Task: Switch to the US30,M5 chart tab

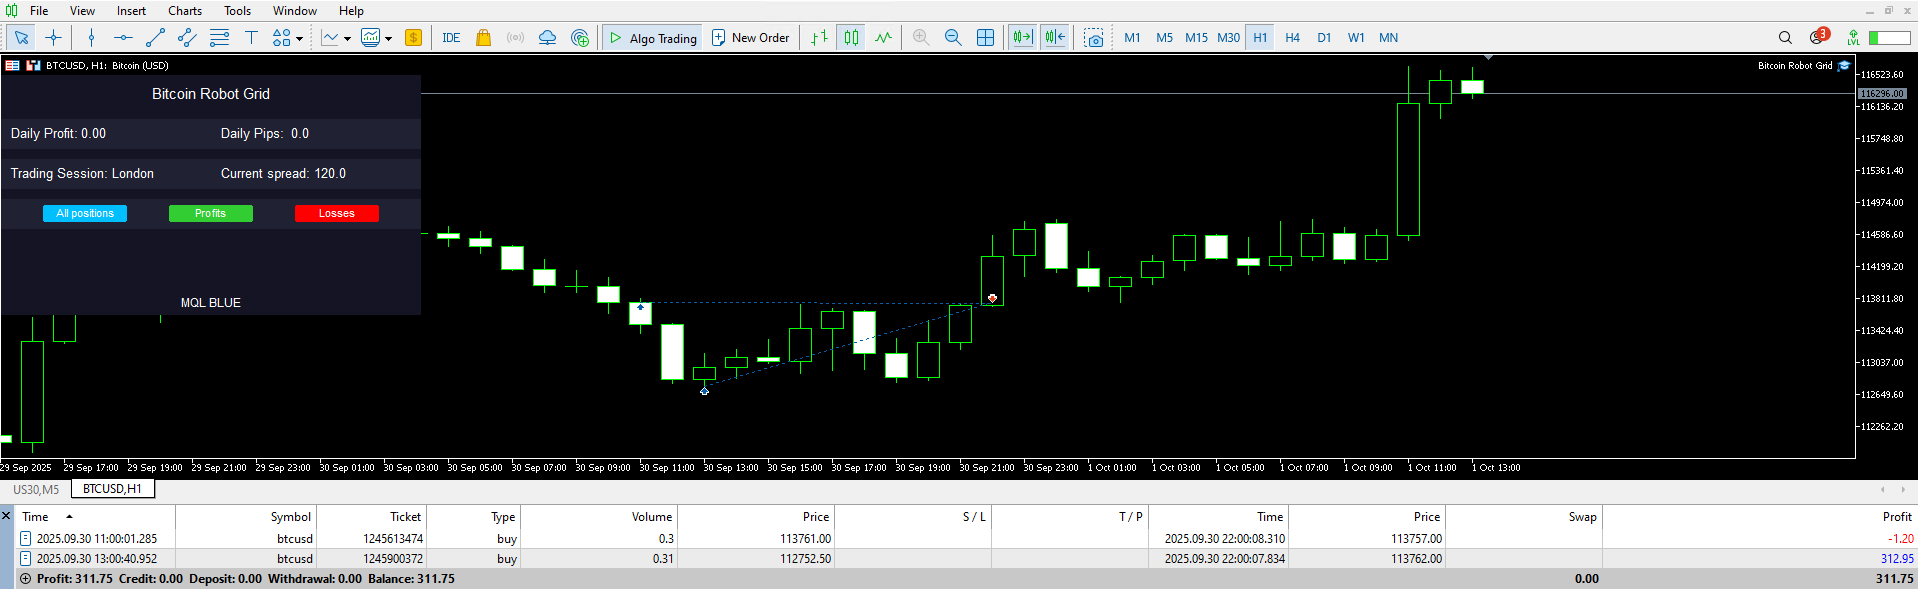Action: pos(36,489)
